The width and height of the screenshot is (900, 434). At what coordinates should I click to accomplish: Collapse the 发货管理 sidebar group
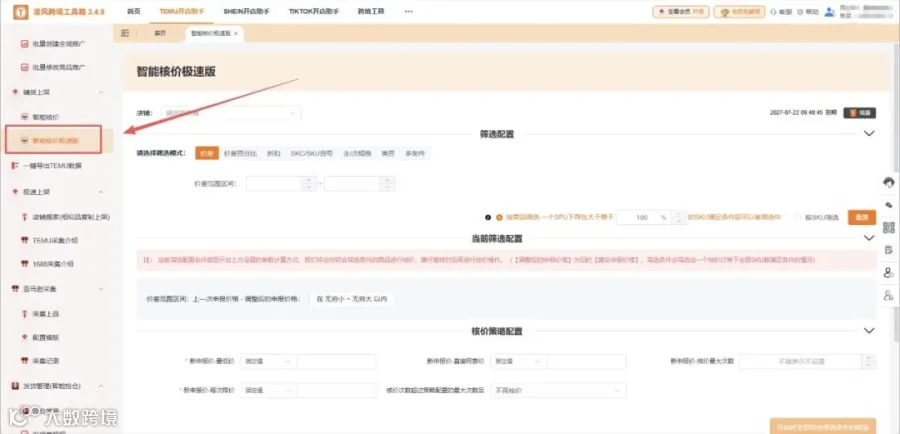[101, 386]
